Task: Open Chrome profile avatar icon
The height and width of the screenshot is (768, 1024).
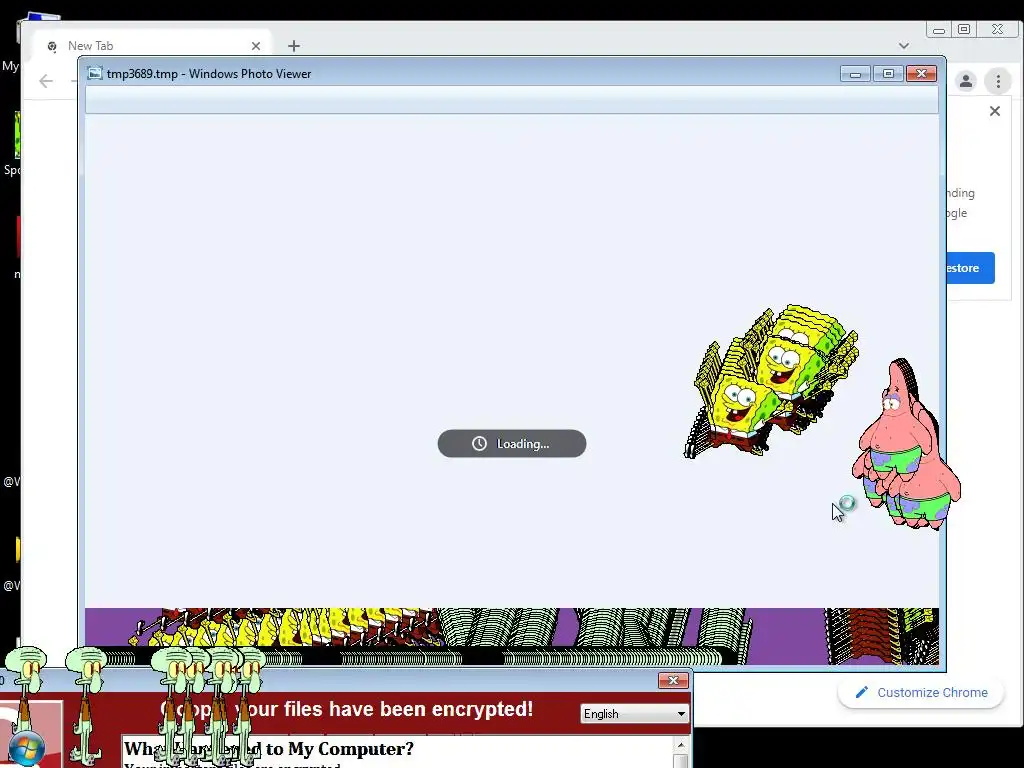Action: coord(966,81)
